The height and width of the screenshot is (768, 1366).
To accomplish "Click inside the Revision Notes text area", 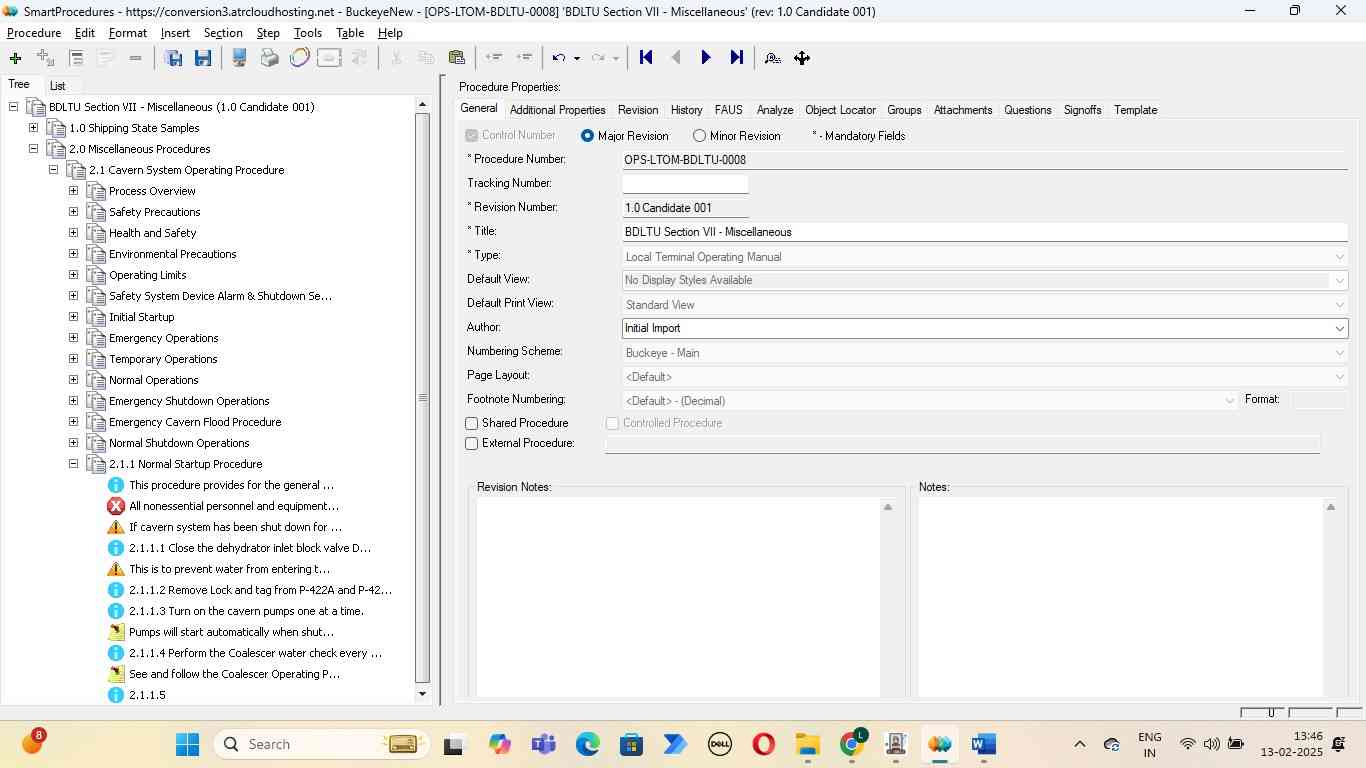I will (x=678, y=597).
